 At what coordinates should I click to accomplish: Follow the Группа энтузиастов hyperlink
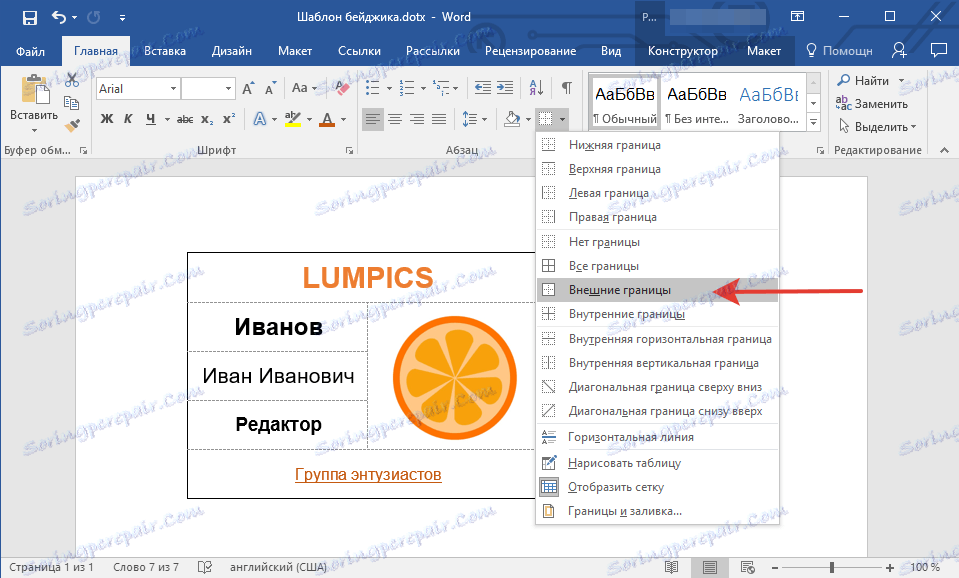point(368,474)
